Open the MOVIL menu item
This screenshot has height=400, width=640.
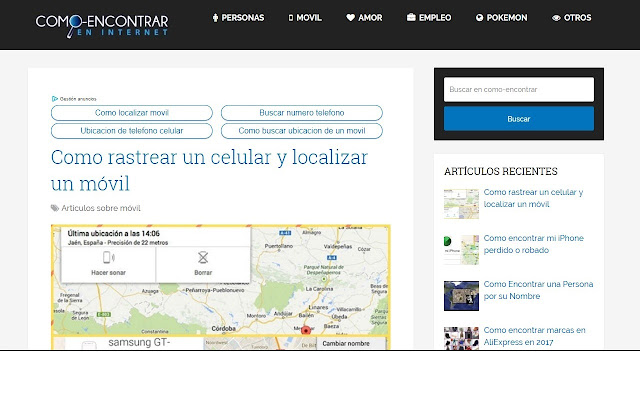tap(305, 18)
